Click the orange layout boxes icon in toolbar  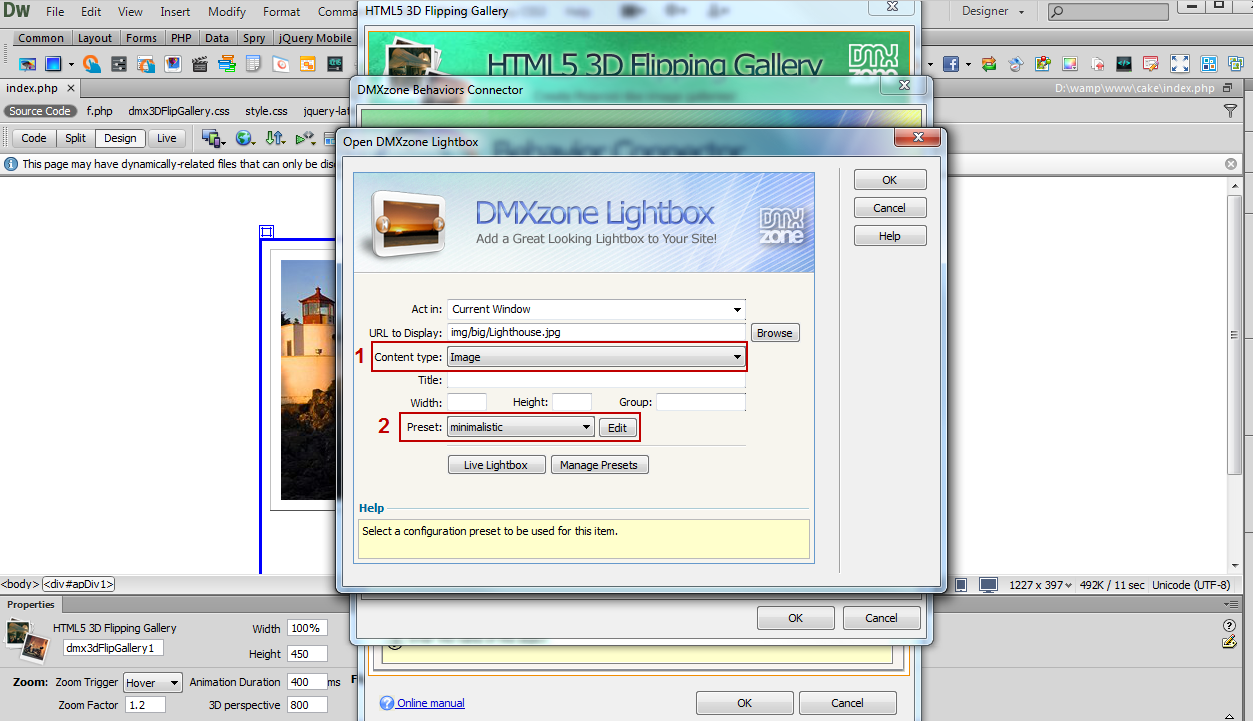[307, 63]
